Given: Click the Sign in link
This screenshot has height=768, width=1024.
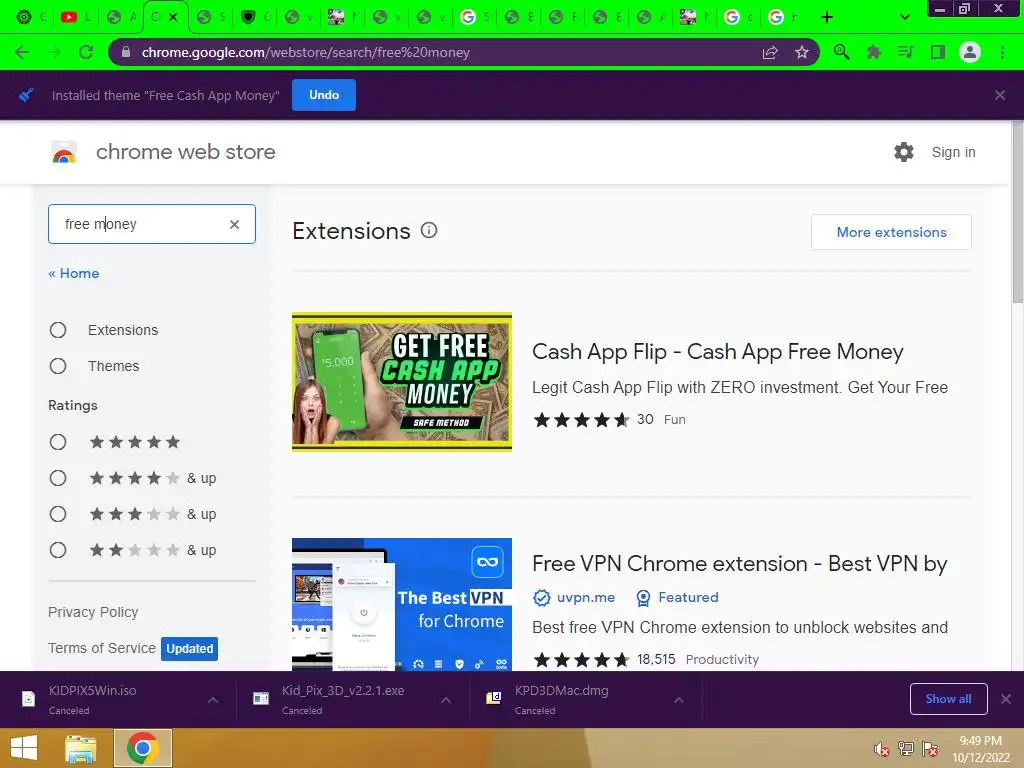Looking at the screenshot, I should click(953, 152).
